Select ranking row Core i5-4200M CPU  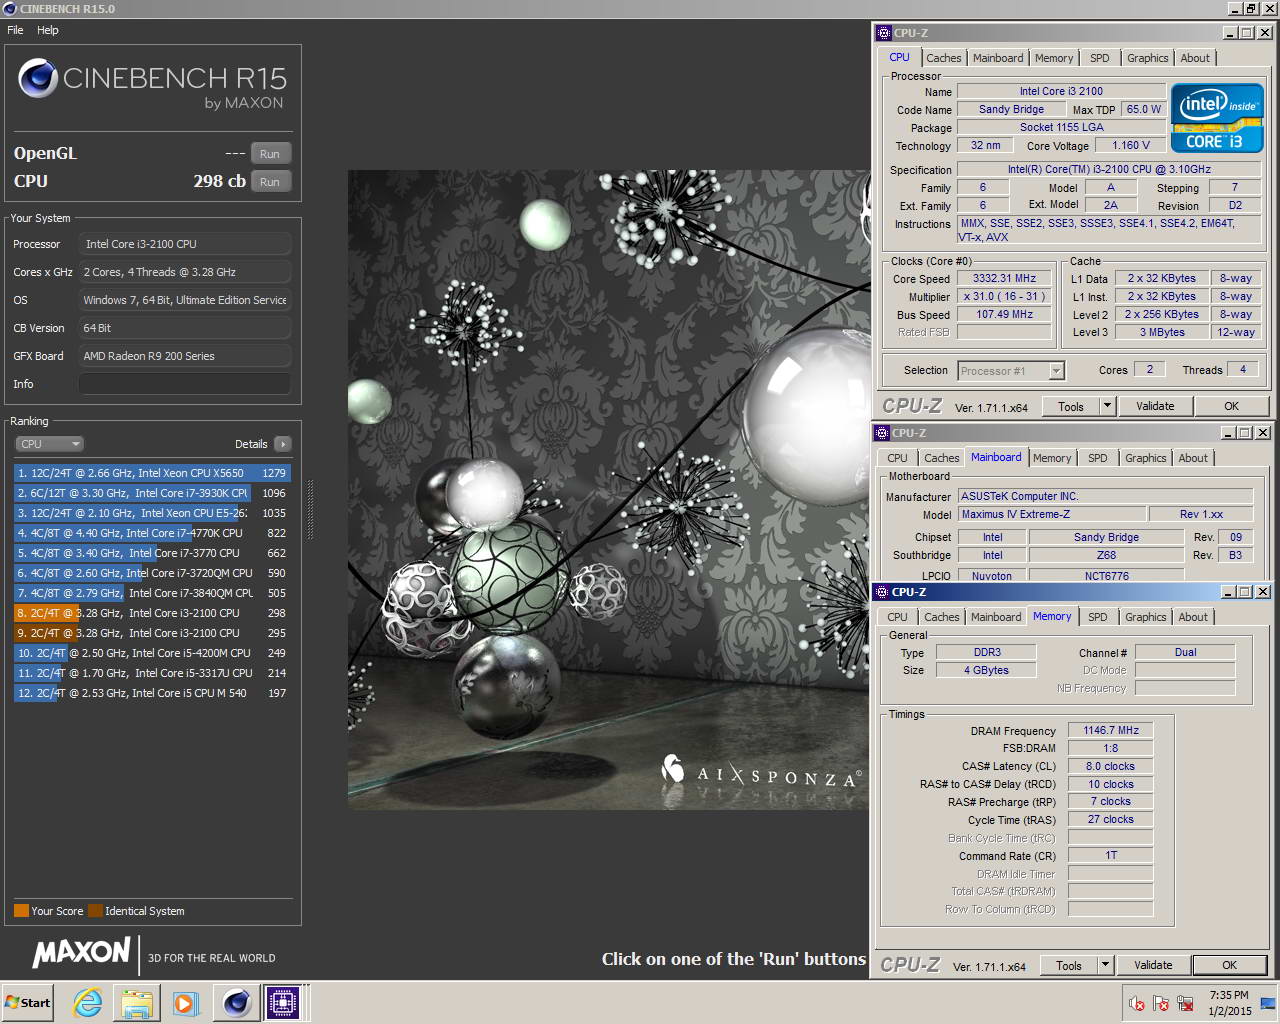[152, 653]
